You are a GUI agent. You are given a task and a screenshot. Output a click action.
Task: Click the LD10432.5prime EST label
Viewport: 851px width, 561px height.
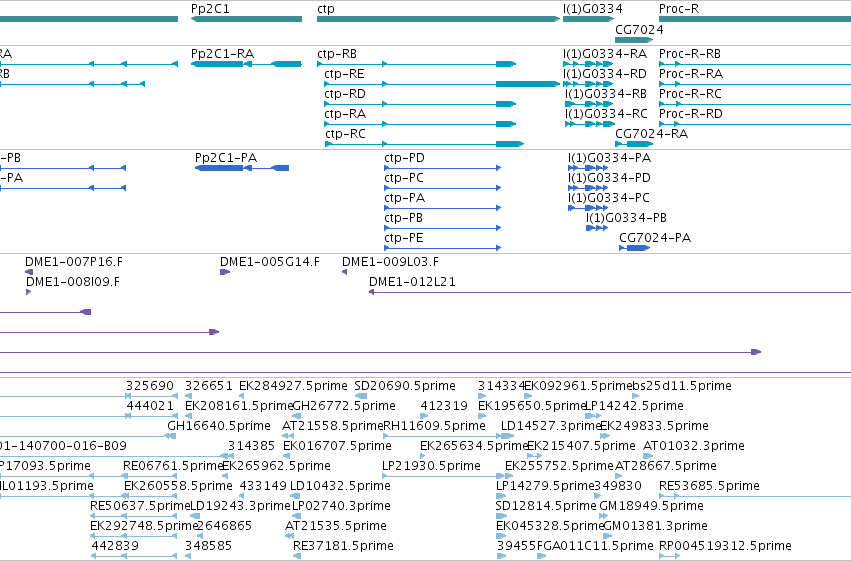(340, 486)
